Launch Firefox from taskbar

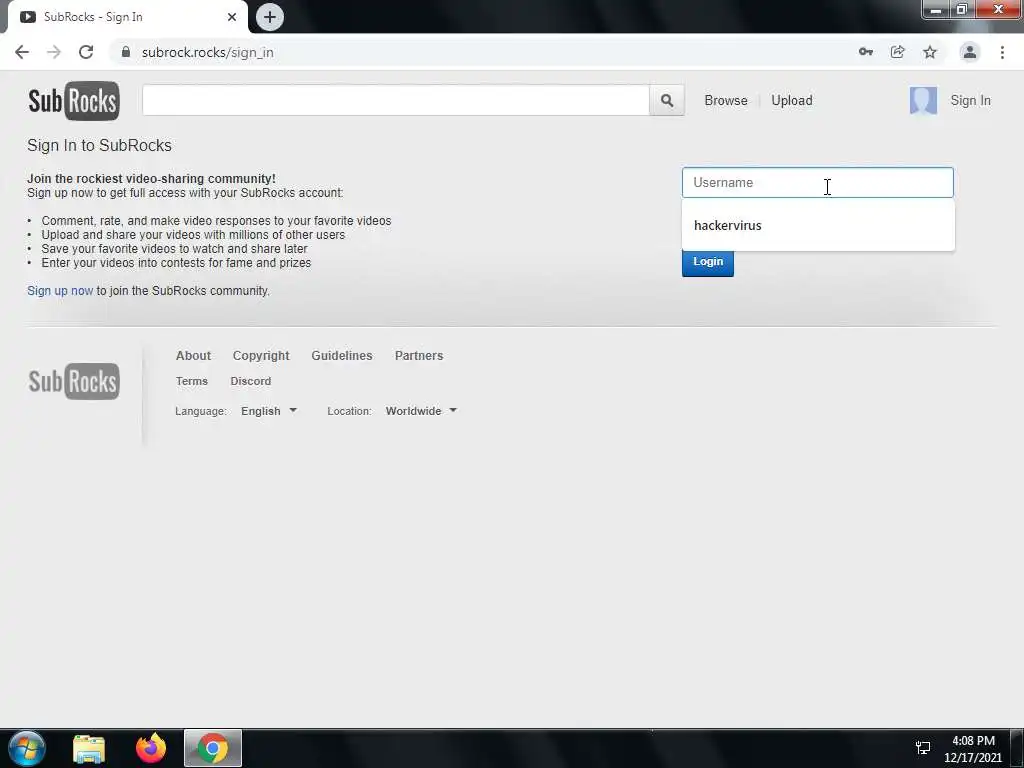[151, 748]
